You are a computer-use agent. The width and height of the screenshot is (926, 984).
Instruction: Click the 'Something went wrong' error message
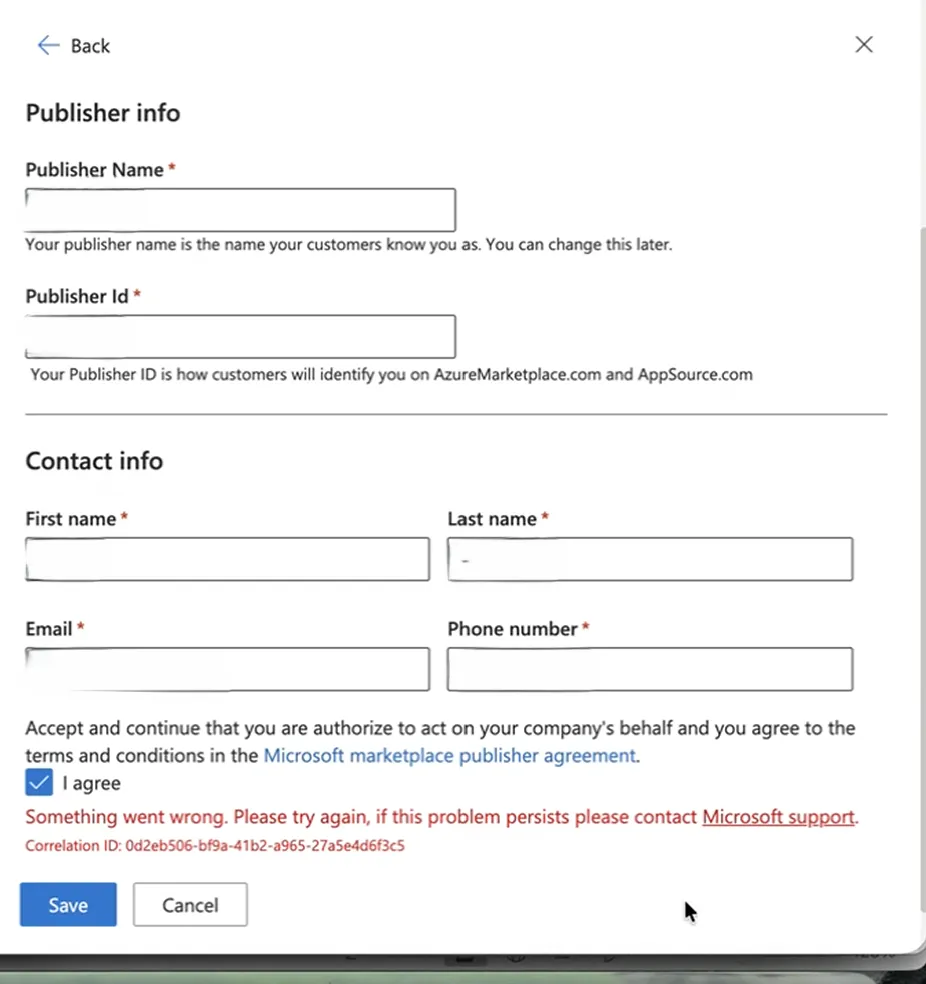[x=442, y=816]
